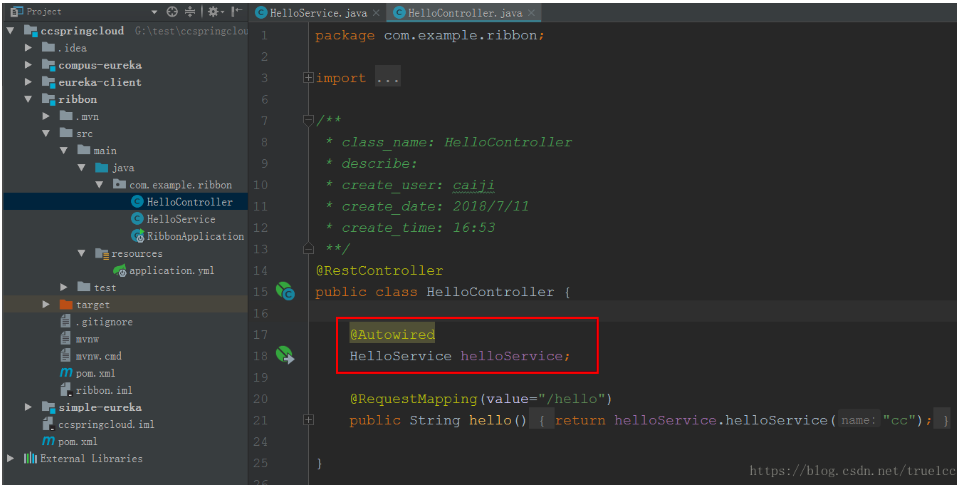Switch to the HelloService.java tab
957x486 pixels.
click(319, 13)
